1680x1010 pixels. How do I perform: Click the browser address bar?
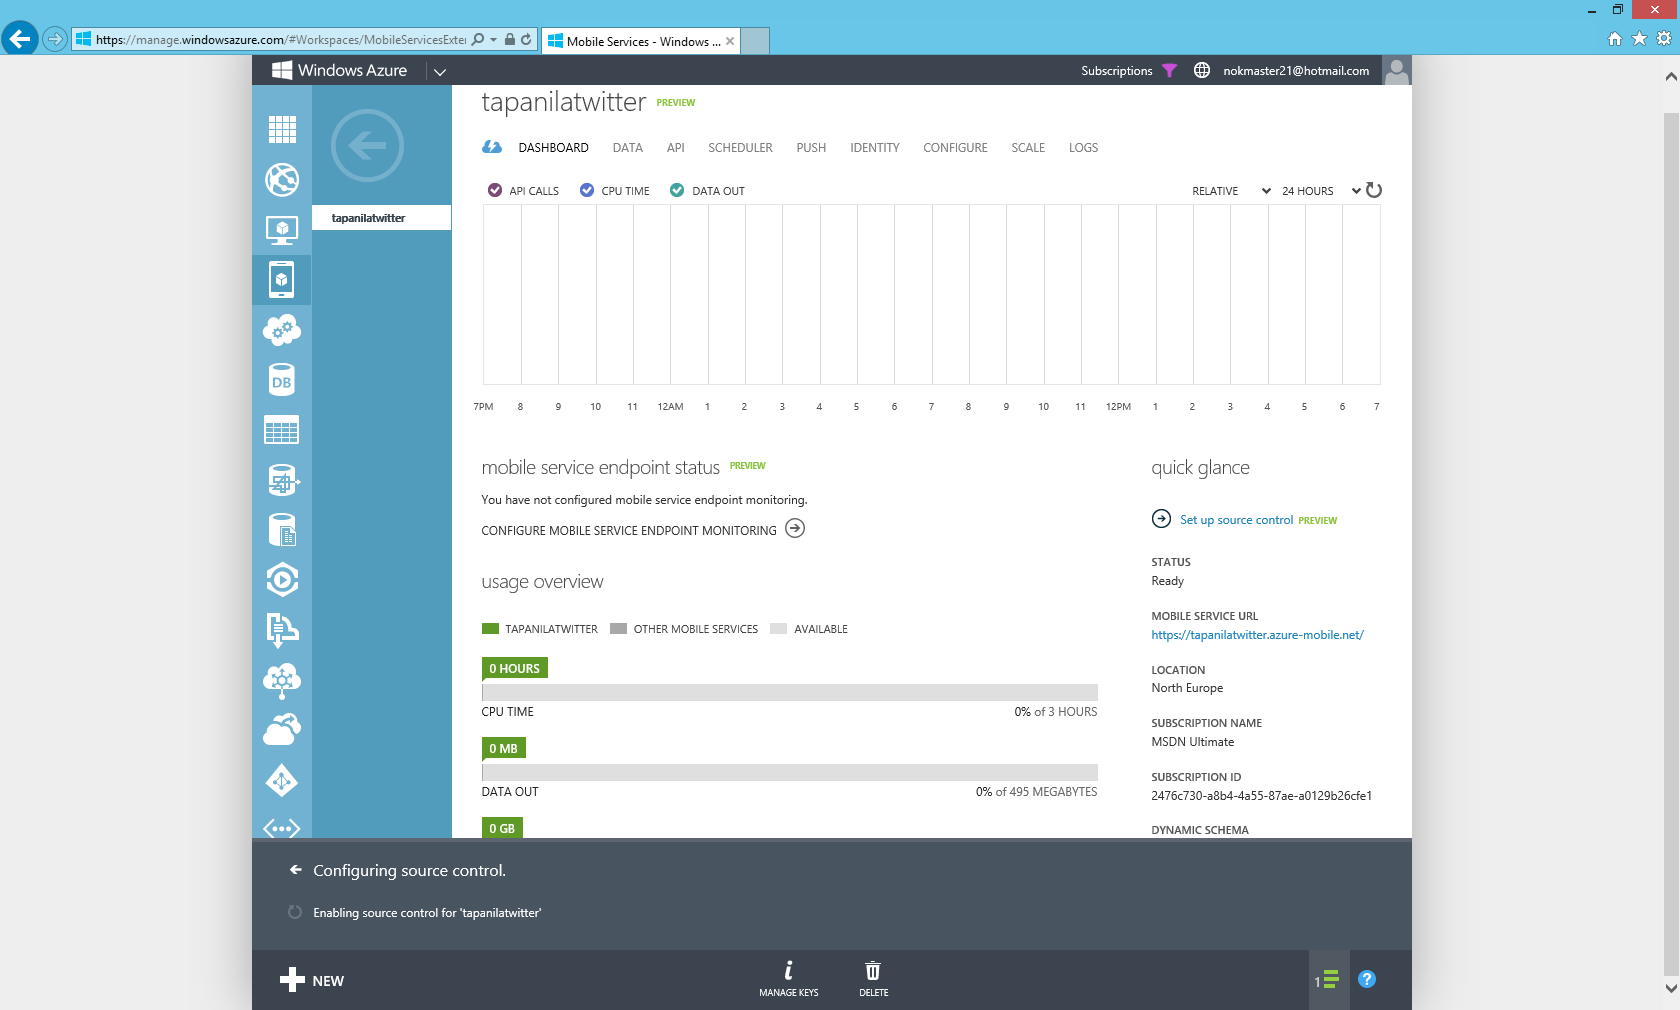click(280, 40)
